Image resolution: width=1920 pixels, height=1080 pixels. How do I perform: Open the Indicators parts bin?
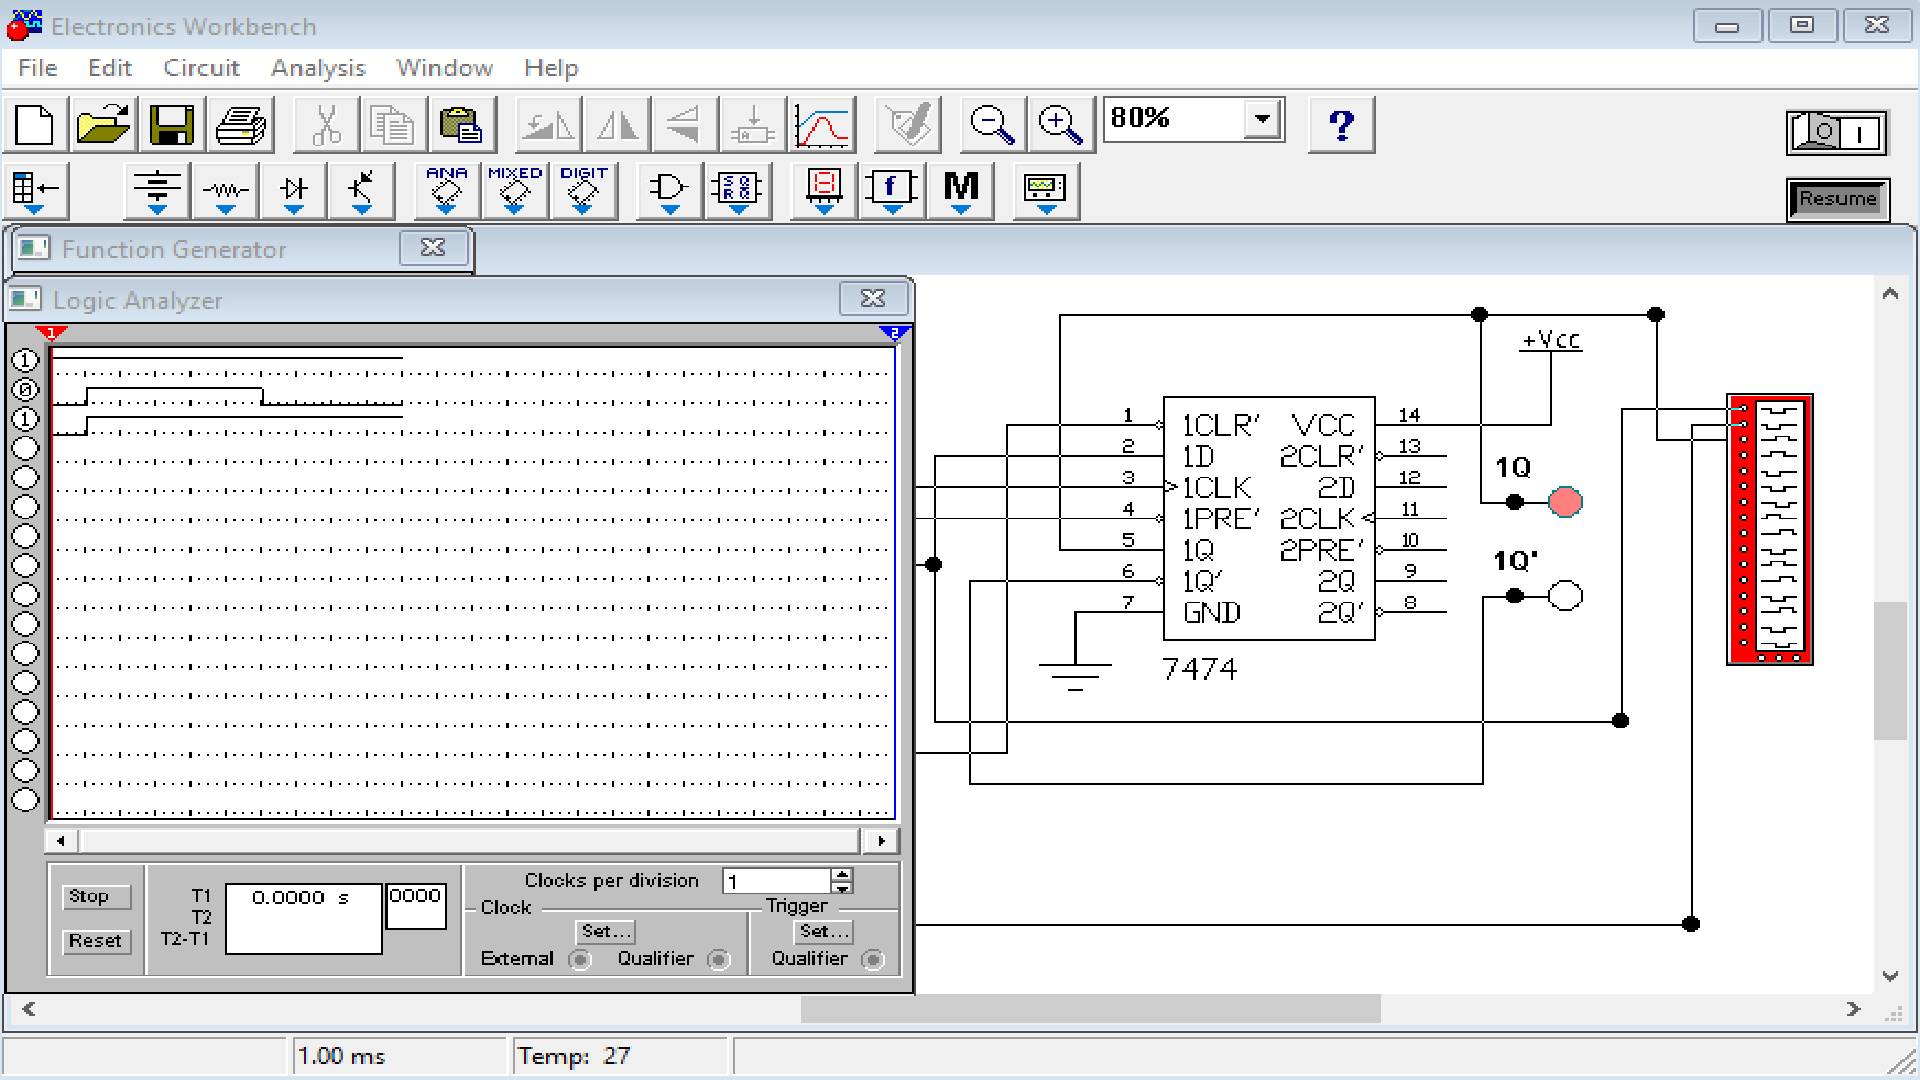click(824, 190)
